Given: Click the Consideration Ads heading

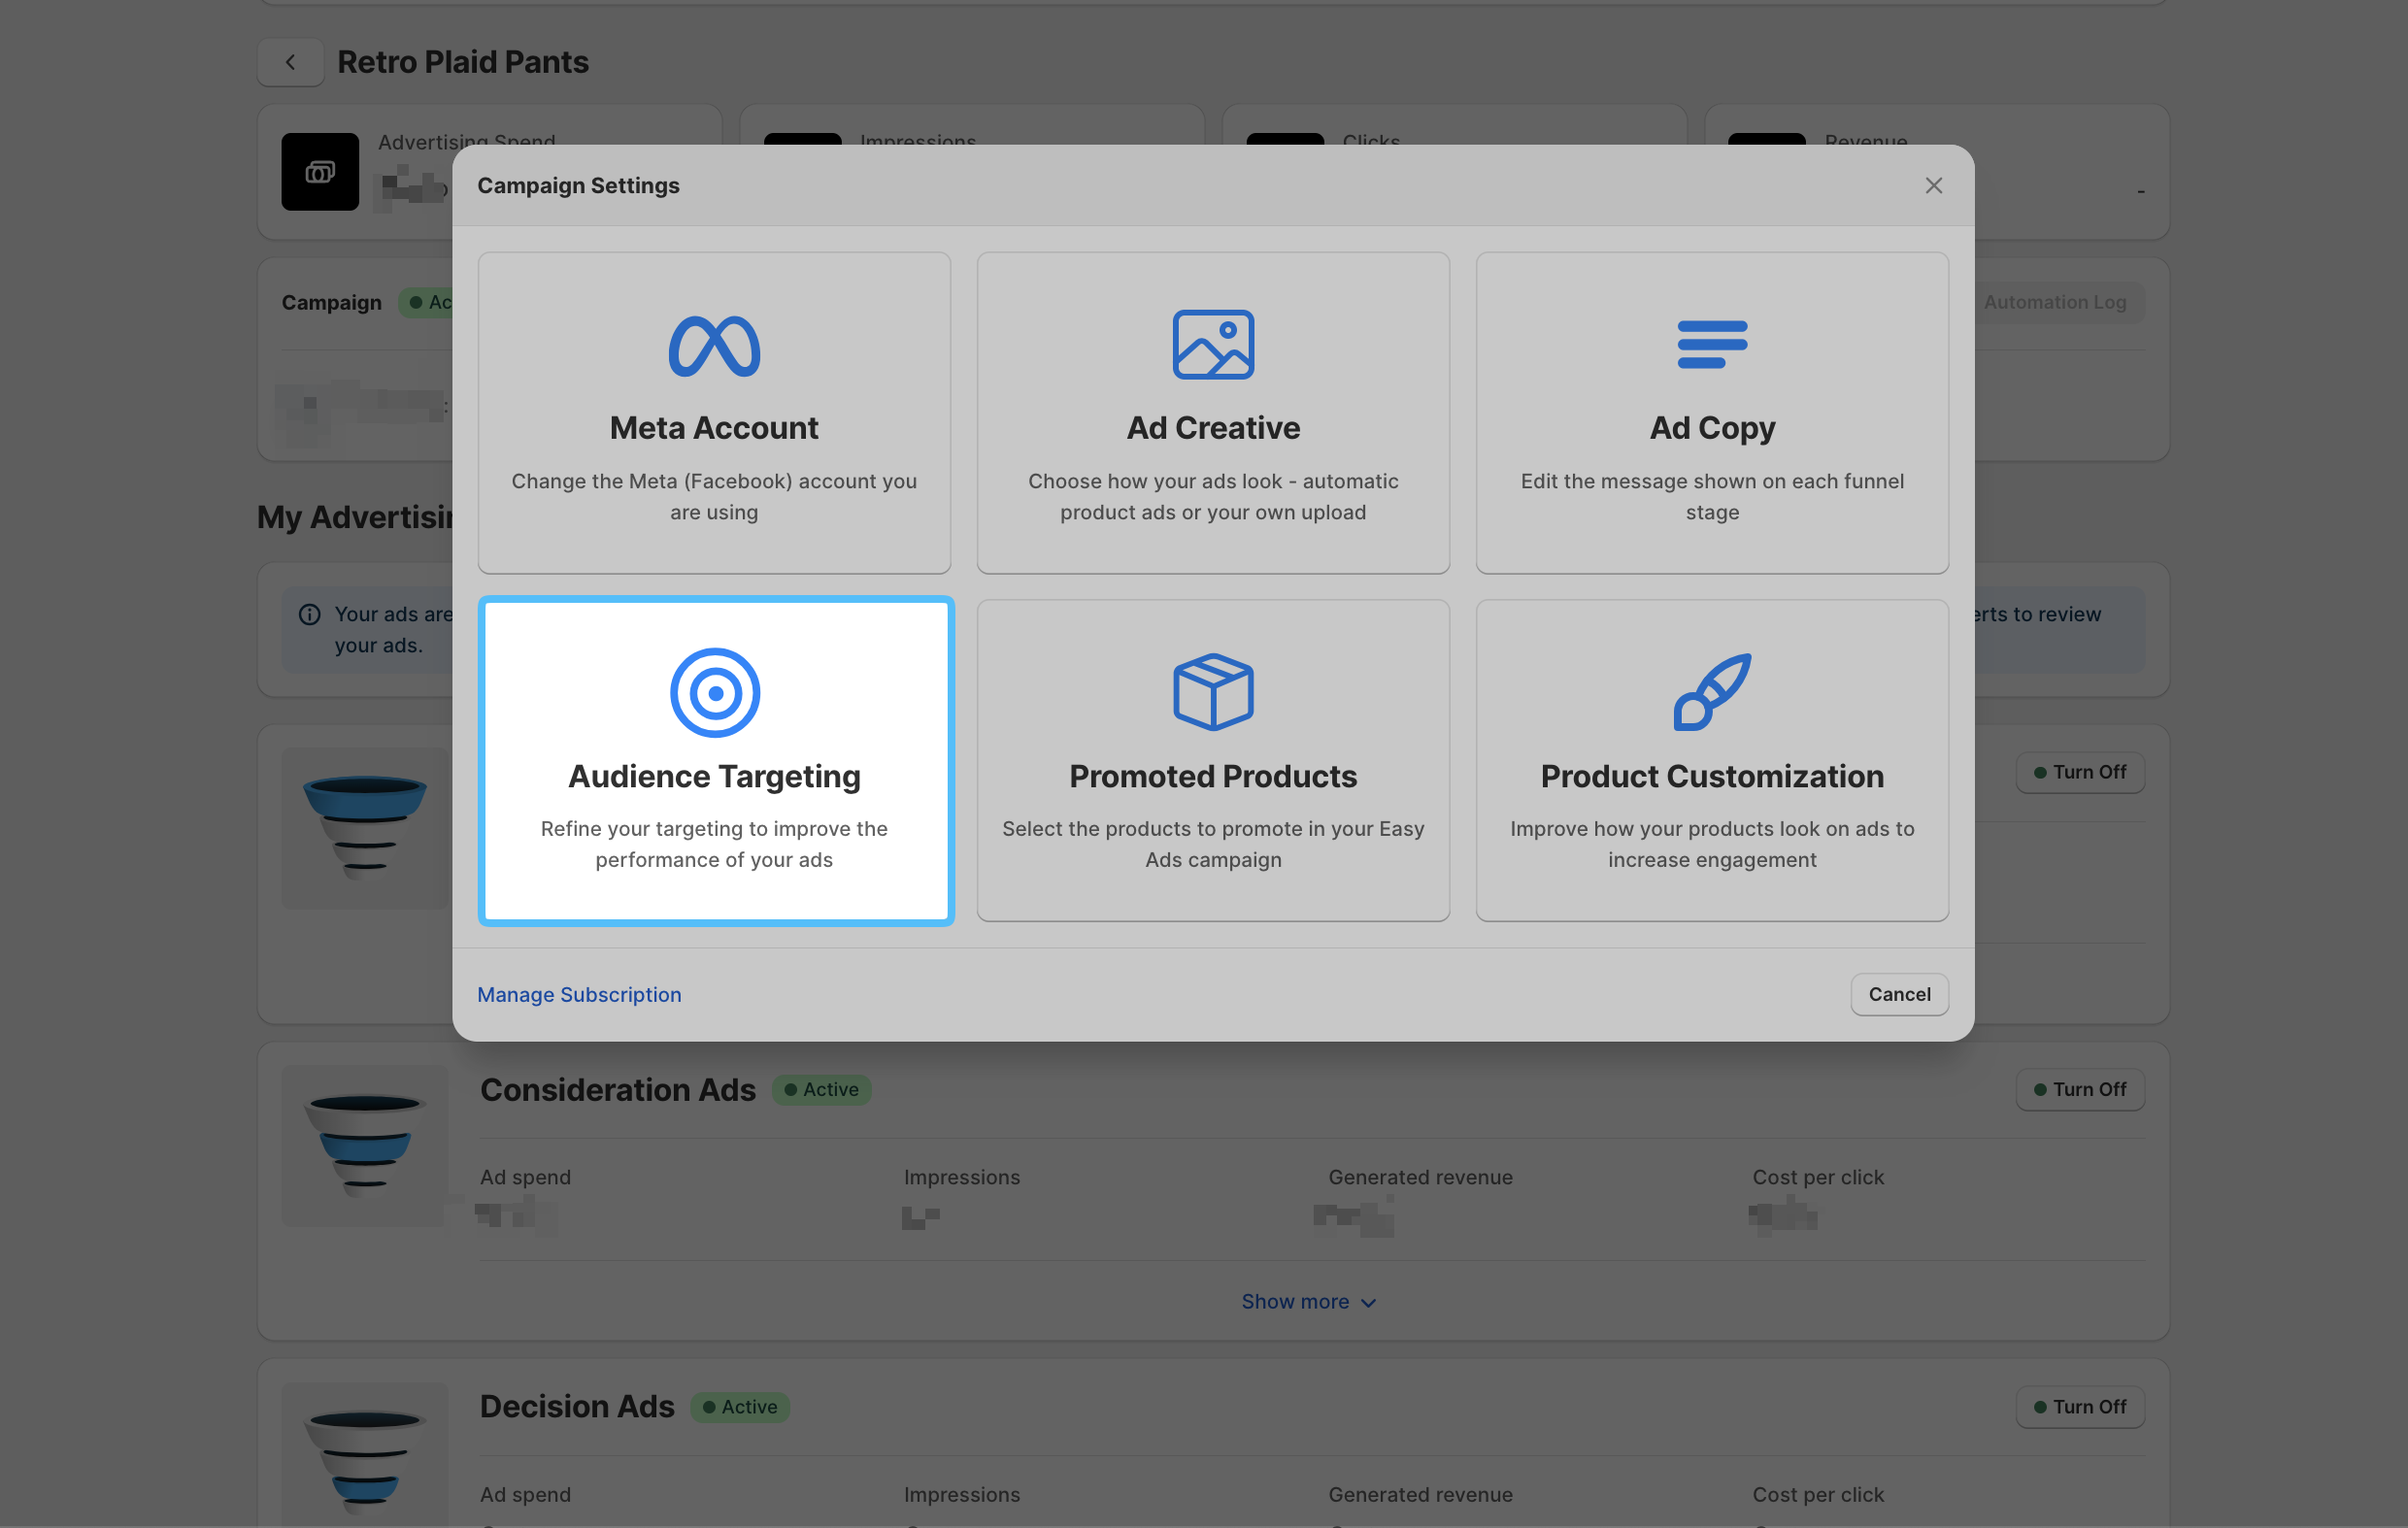Looking at the screenshot, I should tap(618, 1089).
